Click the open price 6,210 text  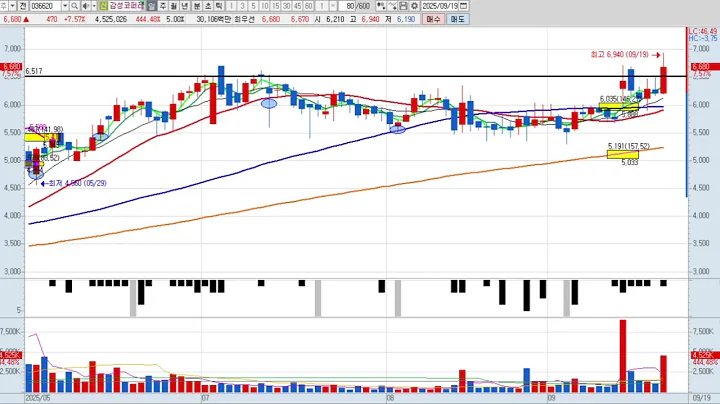(x=335, y=19)
